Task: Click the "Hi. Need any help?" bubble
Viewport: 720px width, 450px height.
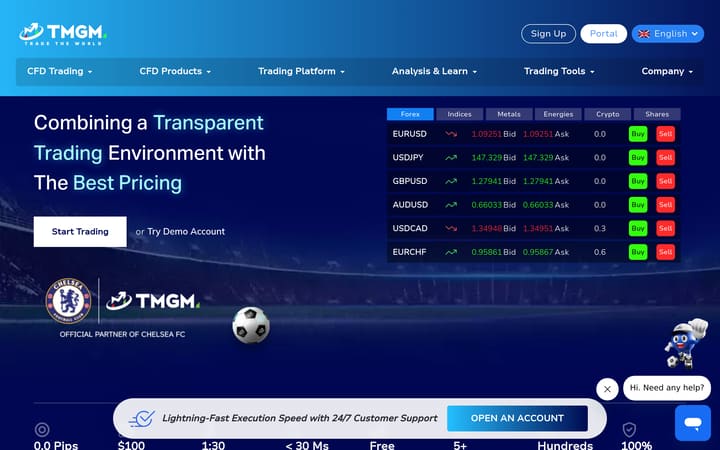Action: (x=667, y=388)
